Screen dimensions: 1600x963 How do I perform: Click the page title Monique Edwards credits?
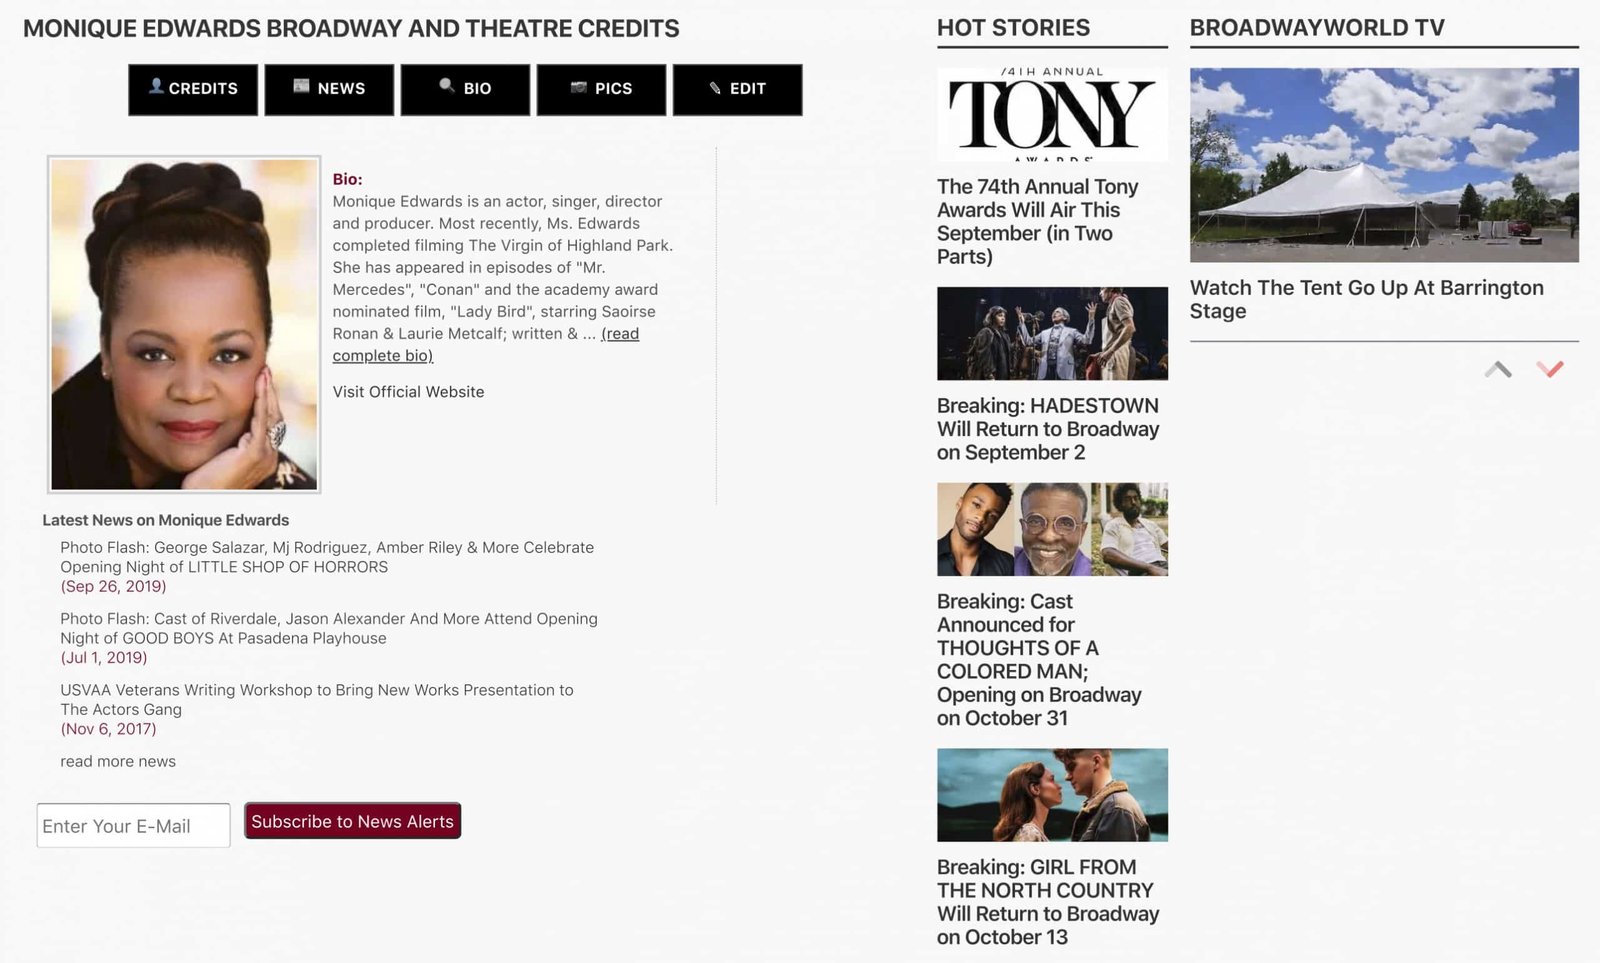pos(351,28)
